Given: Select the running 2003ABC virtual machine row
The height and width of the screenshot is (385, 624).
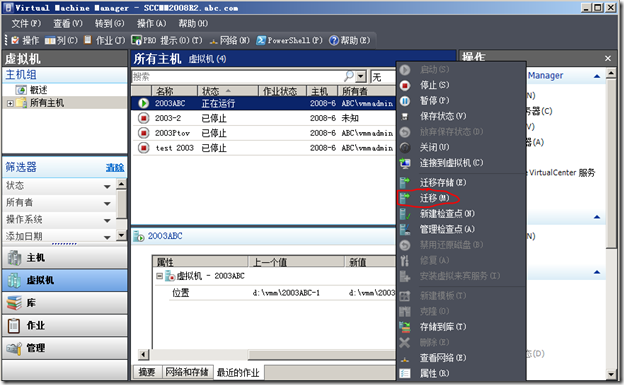Looking at the screenshot, I should tap(263, 104).
